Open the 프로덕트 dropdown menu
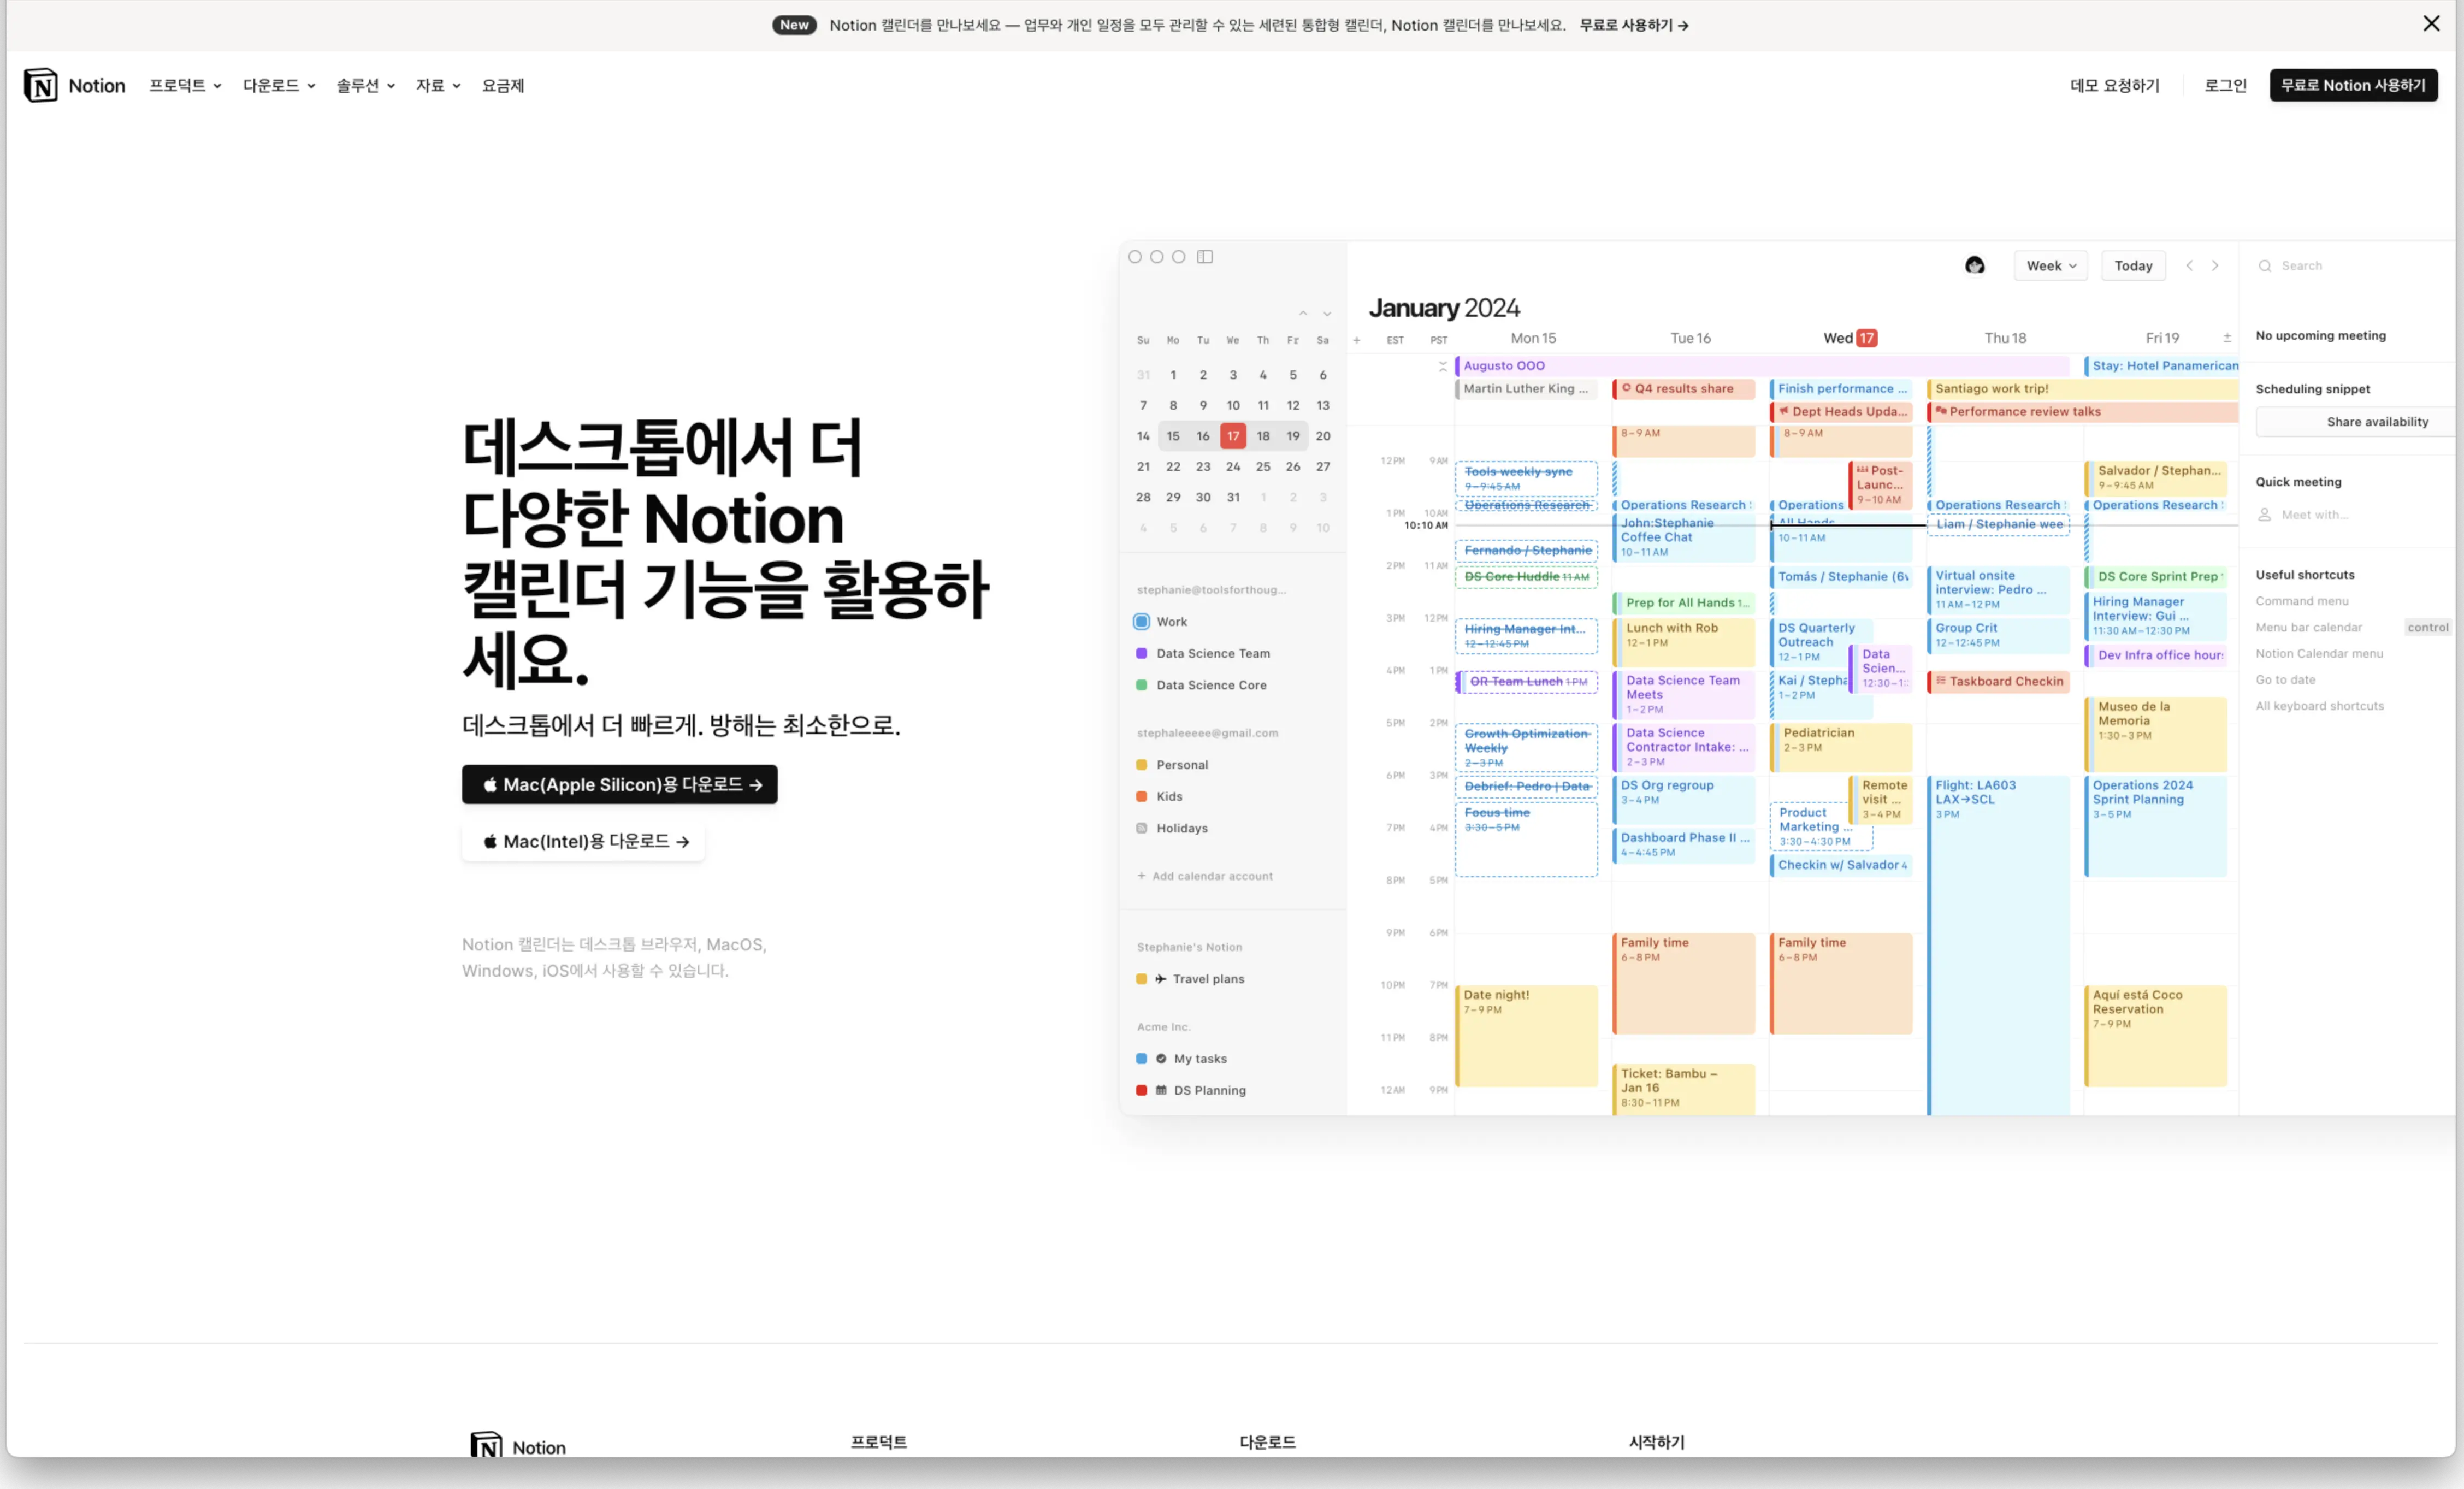The image size is (2464, 1489). [185, 86]
